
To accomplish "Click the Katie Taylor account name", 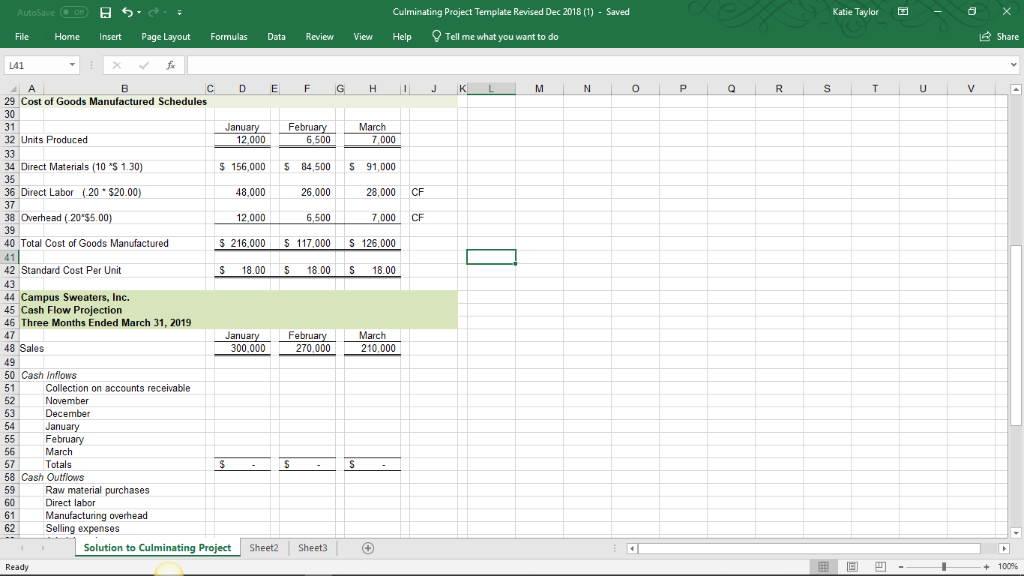I will coord(856,12).
